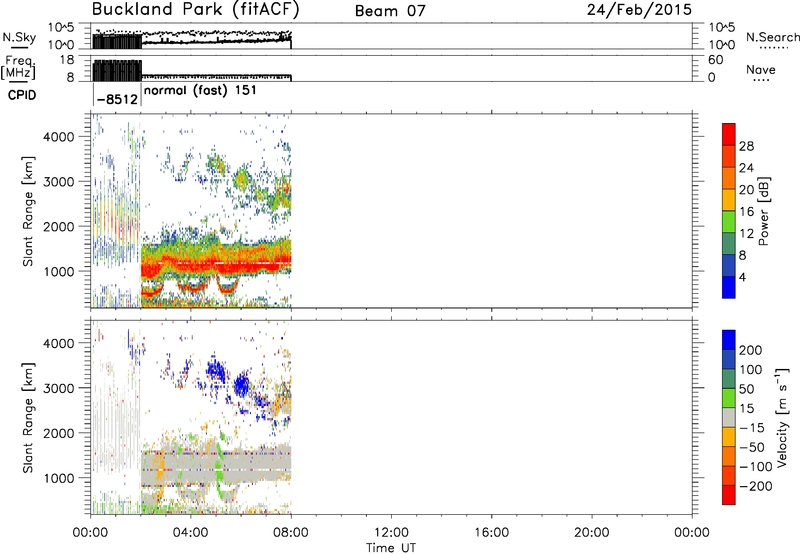Click the 'normal (fast) 151' mode text

201,91
